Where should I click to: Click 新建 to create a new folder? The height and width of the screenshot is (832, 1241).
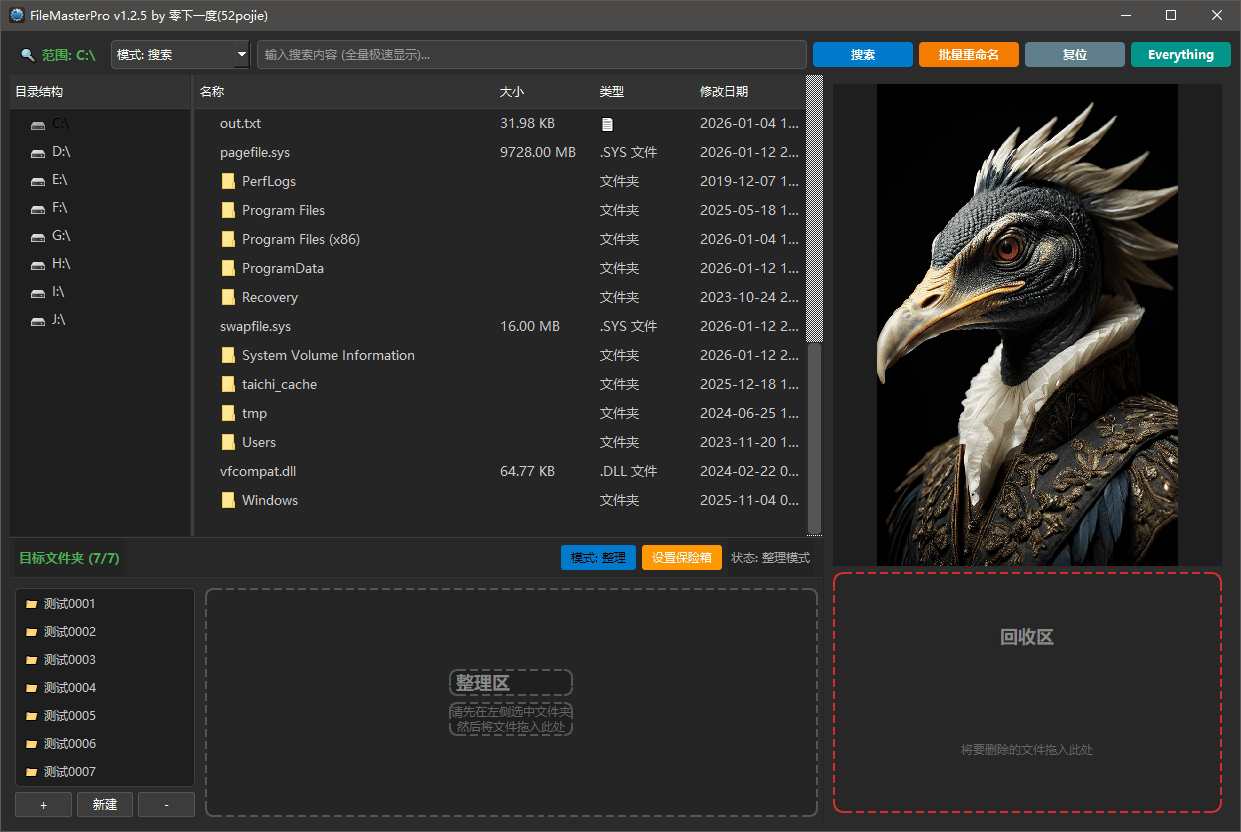point(104,804)
